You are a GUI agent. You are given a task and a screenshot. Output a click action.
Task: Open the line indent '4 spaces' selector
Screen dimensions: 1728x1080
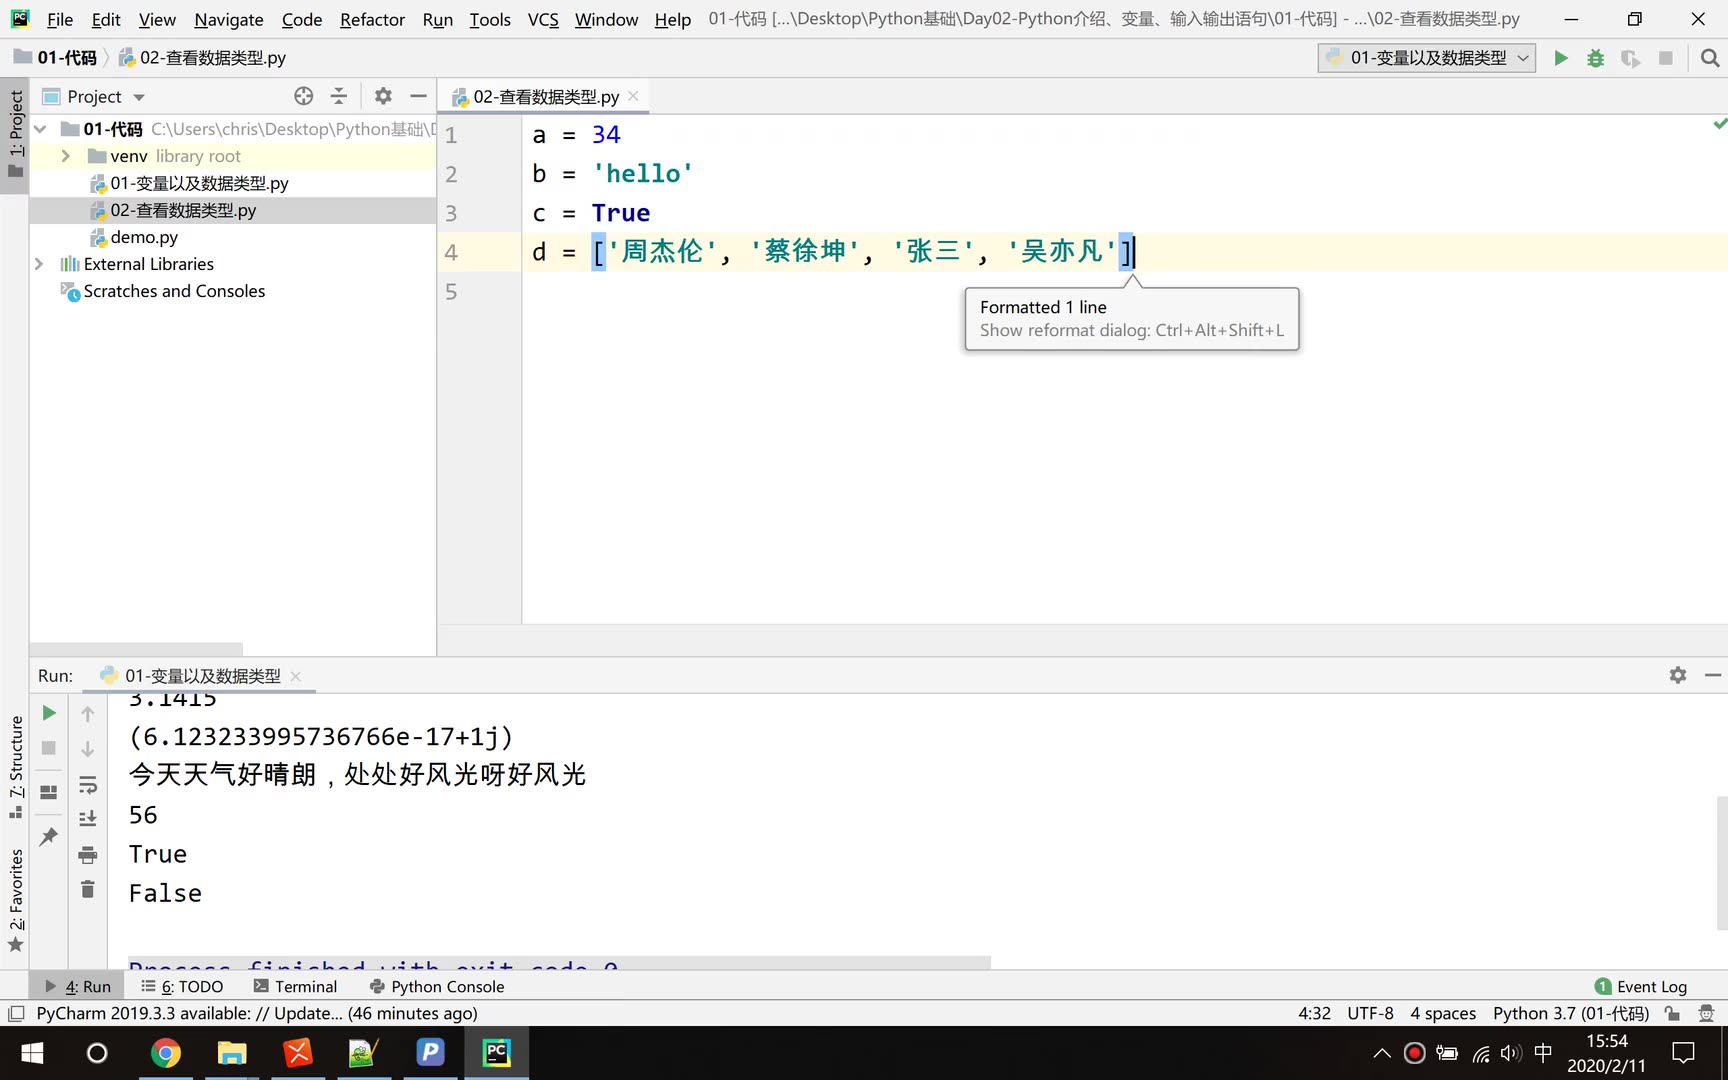click(1443, 1014)
